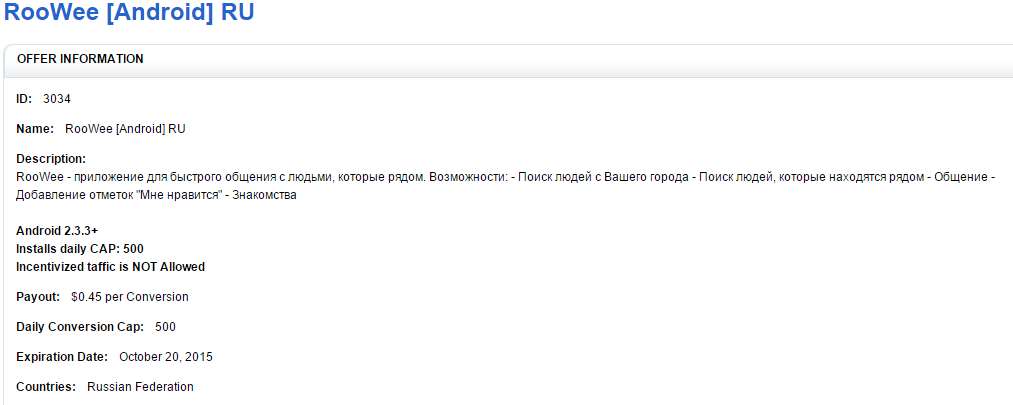Select the offer ID value 3034
Screen dimensions: 1013x405
pyautogui.click(x=57, y=99)
